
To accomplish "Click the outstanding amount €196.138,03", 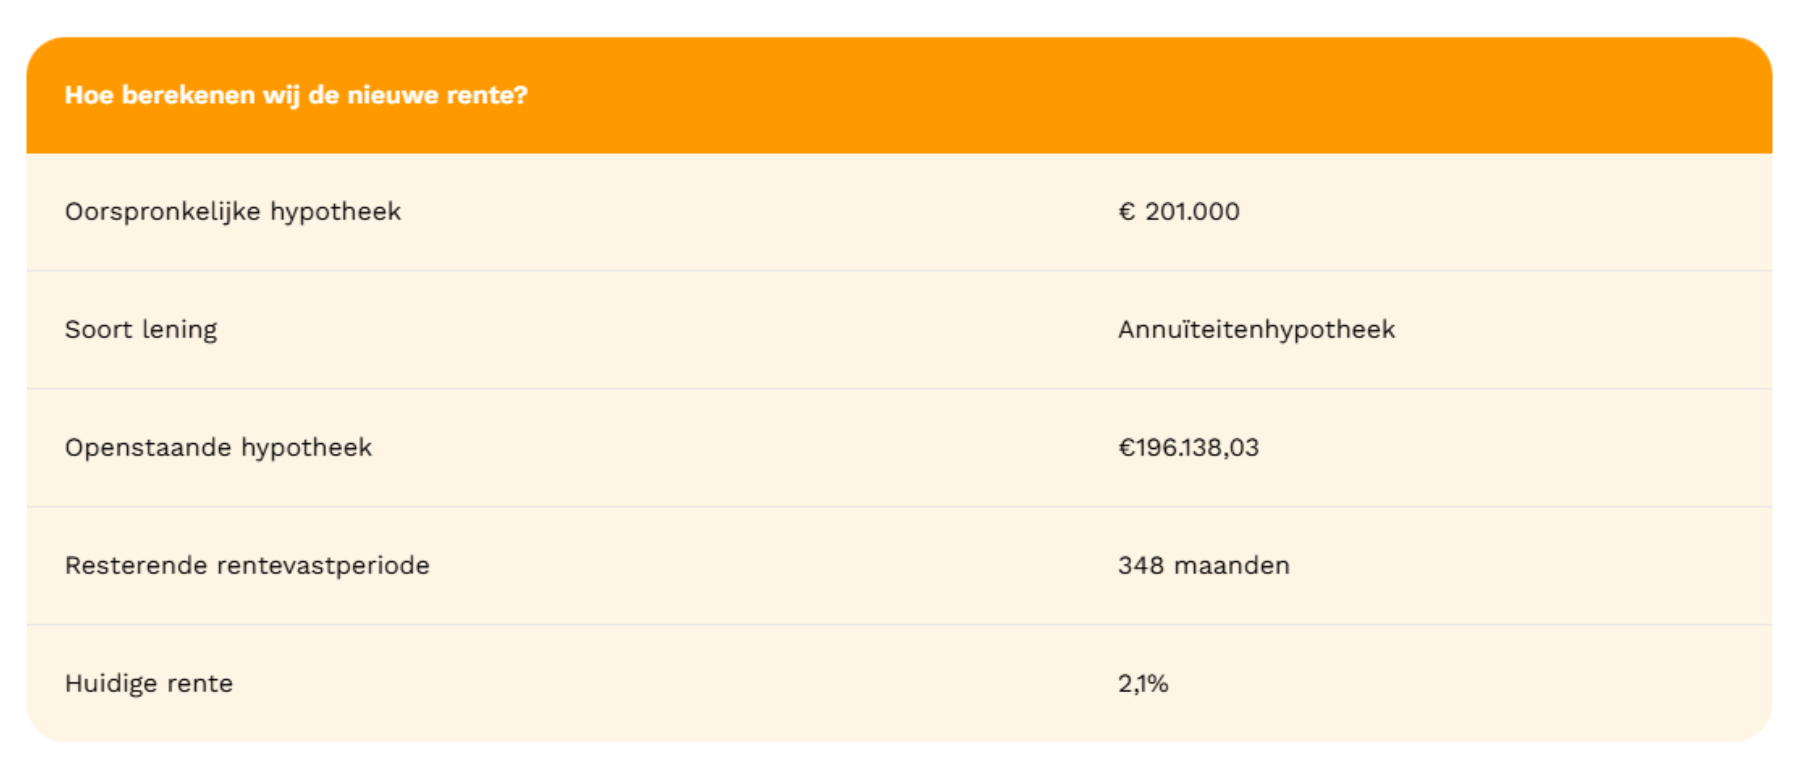I will click(1188, 448).
